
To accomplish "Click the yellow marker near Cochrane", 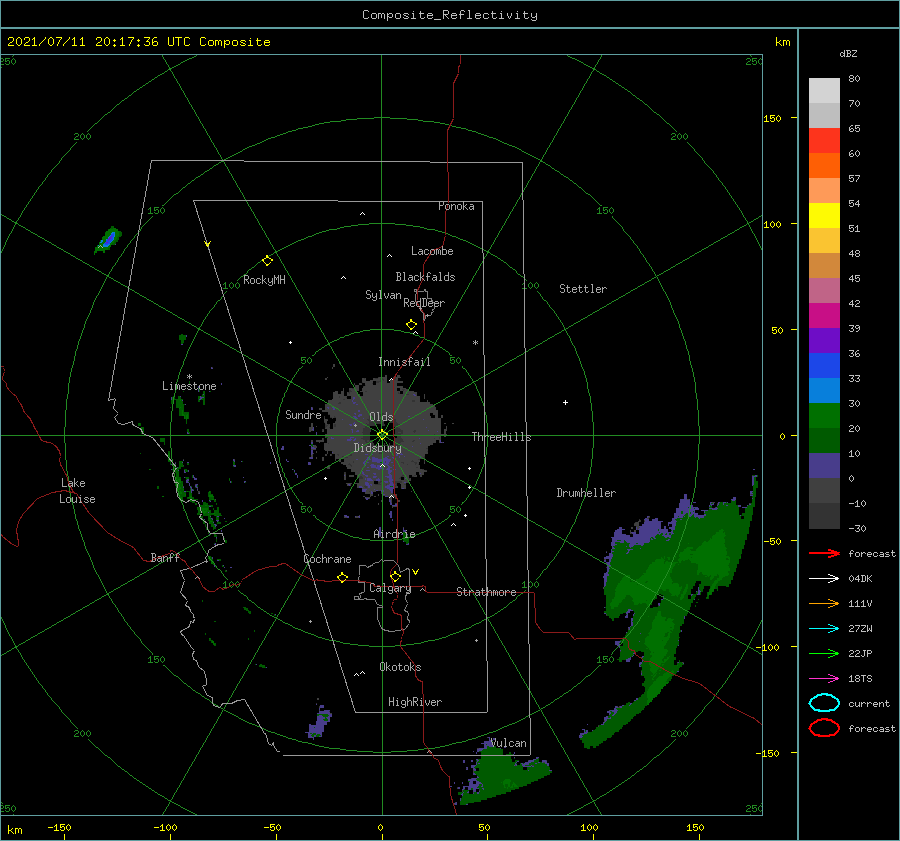I will pos(342,577).
